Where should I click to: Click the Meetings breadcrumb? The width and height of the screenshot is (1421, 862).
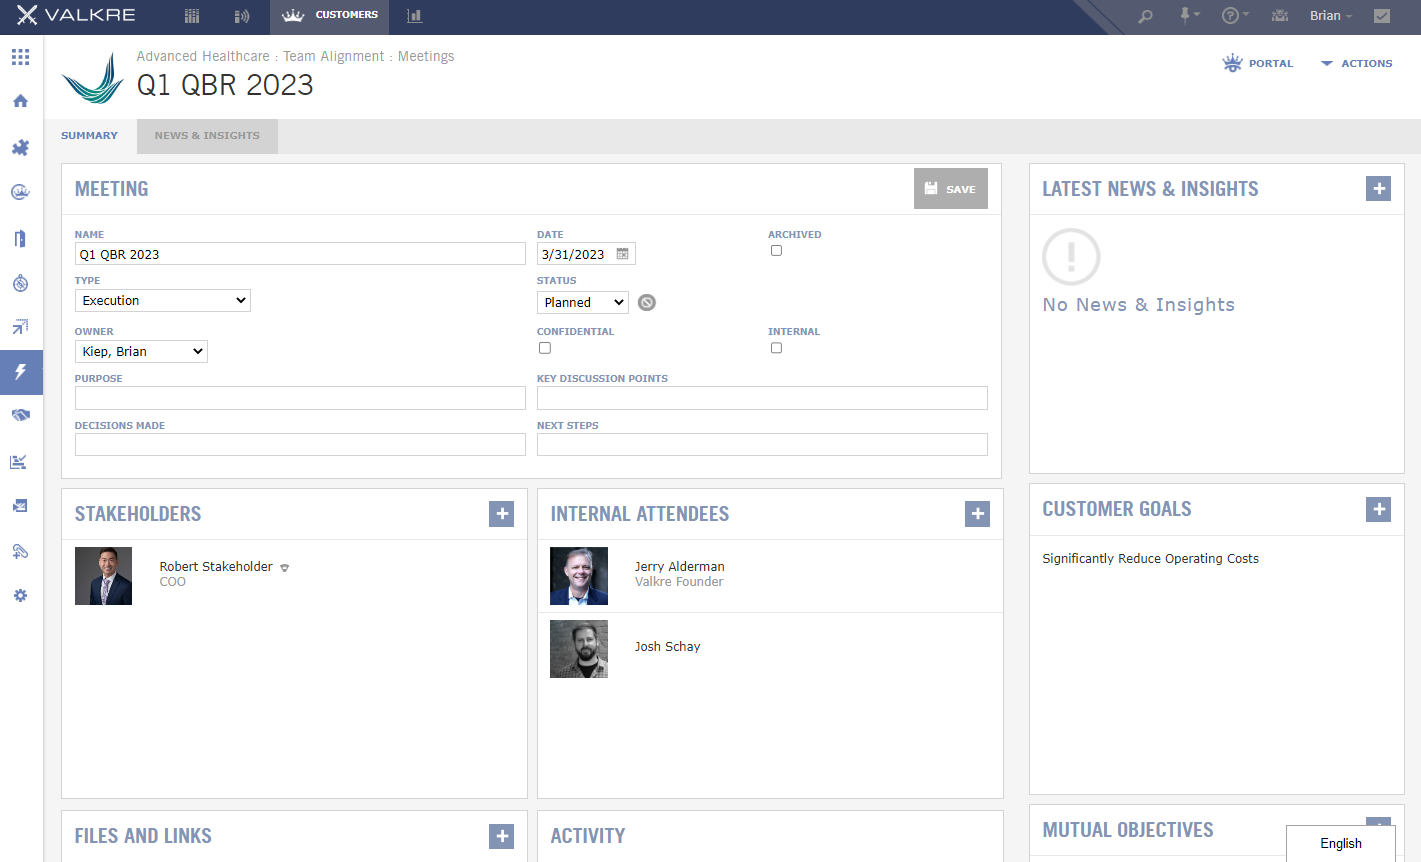tap(426, 57)
